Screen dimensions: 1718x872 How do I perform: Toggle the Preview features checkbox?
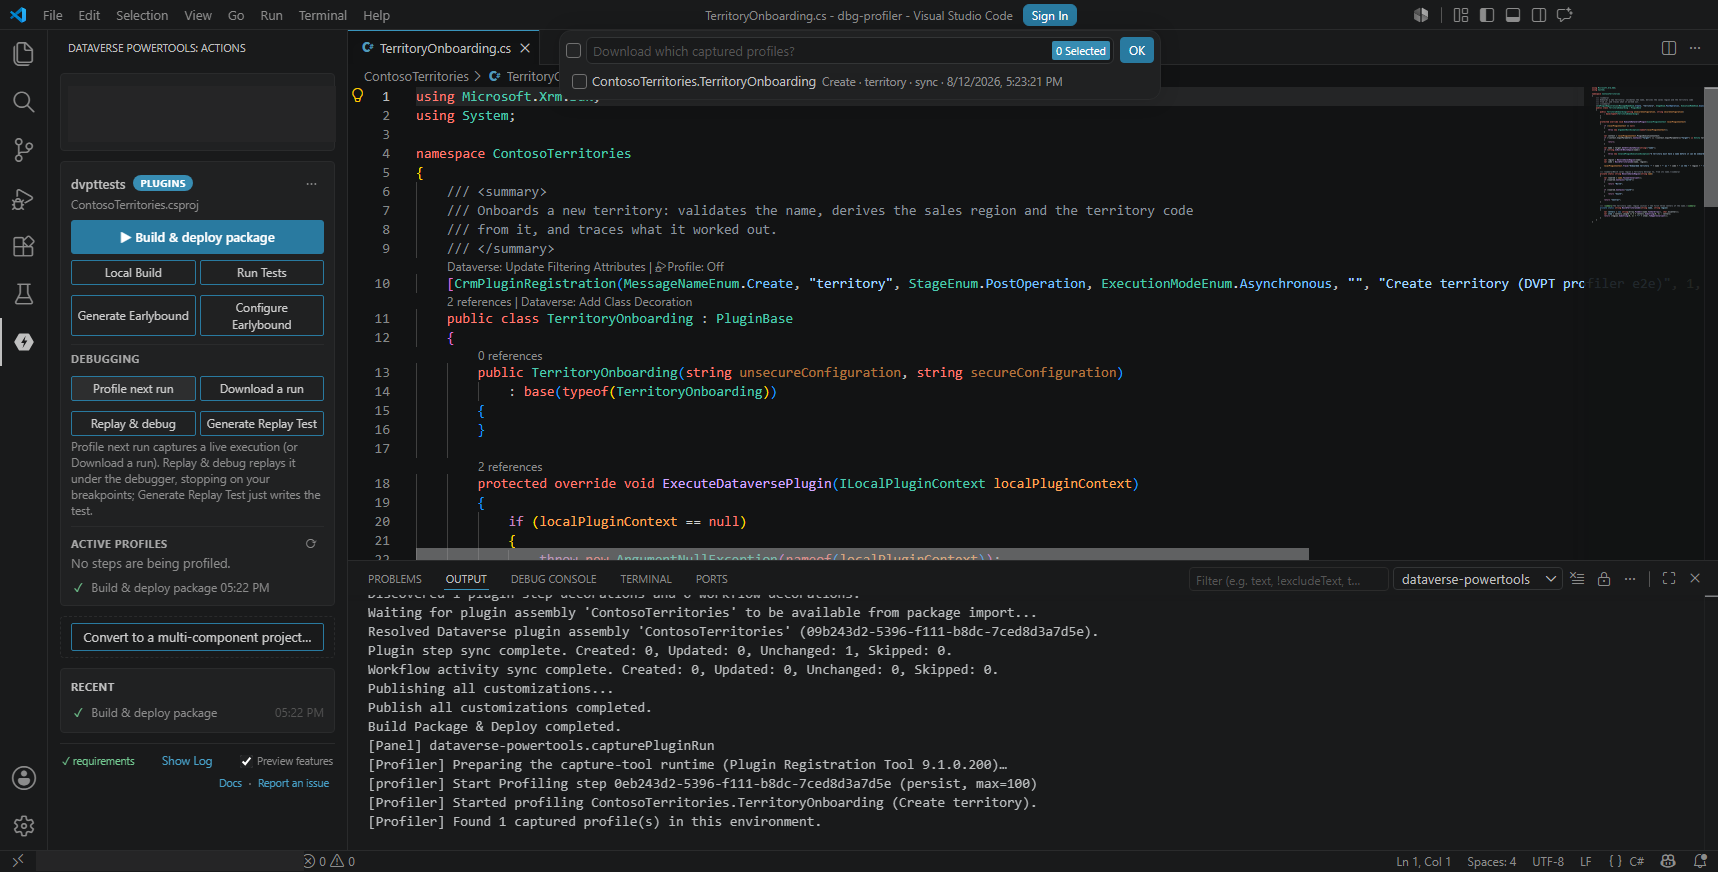246,761
